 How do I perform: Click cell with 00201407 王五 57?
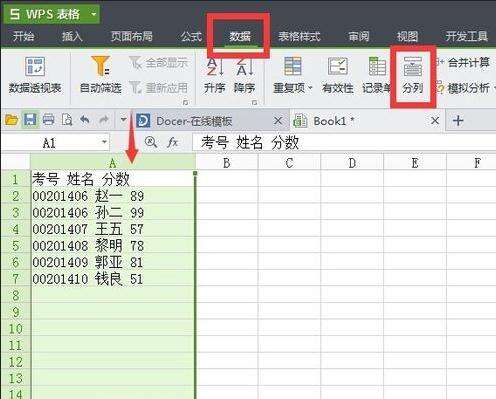tap(113, 229)
